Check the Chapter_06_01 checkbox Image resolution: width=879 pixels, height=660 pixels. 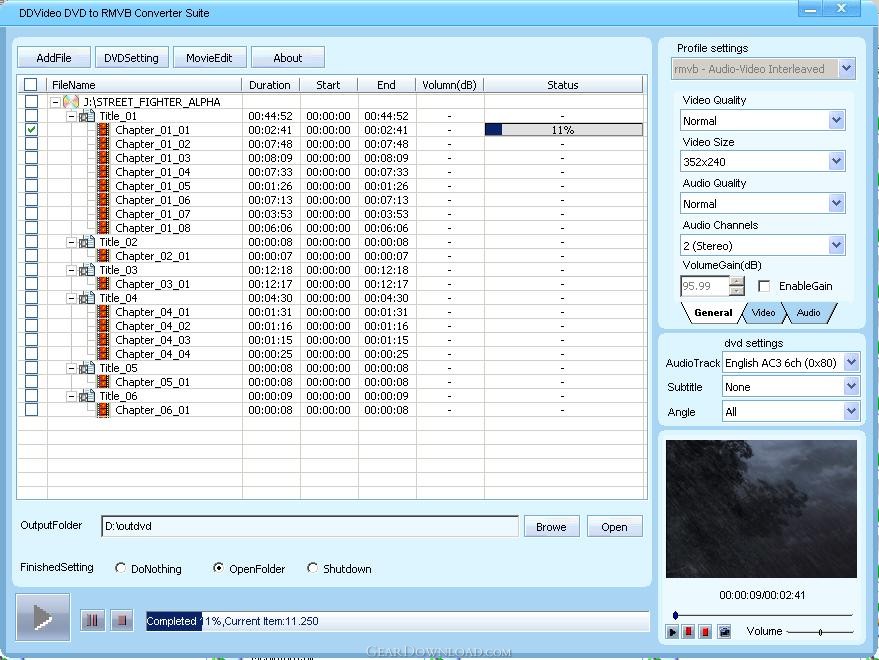[x=31, y=410]
